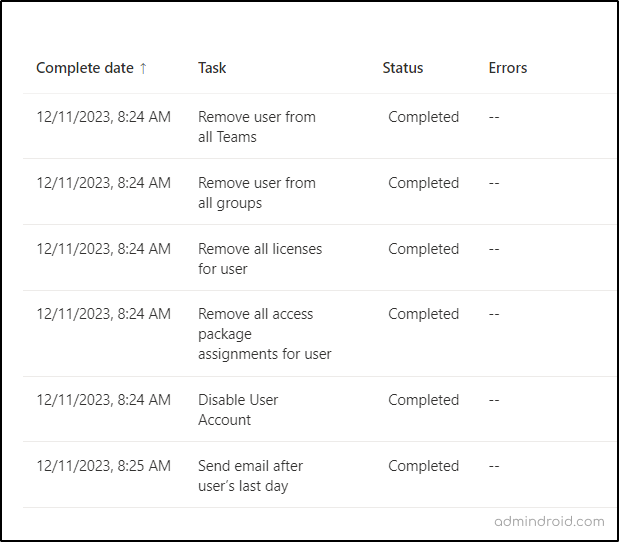Click the Errors column header
This screenshot has width=619, height=542.
pos(507,68)
